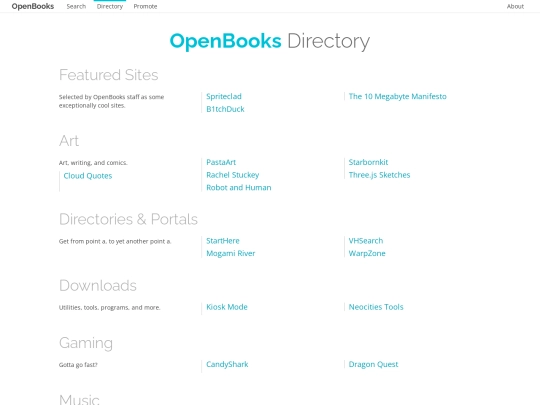Open the Cloud Quotes link
Viewport: 540px width, 405px height.
tap(88, 176)
